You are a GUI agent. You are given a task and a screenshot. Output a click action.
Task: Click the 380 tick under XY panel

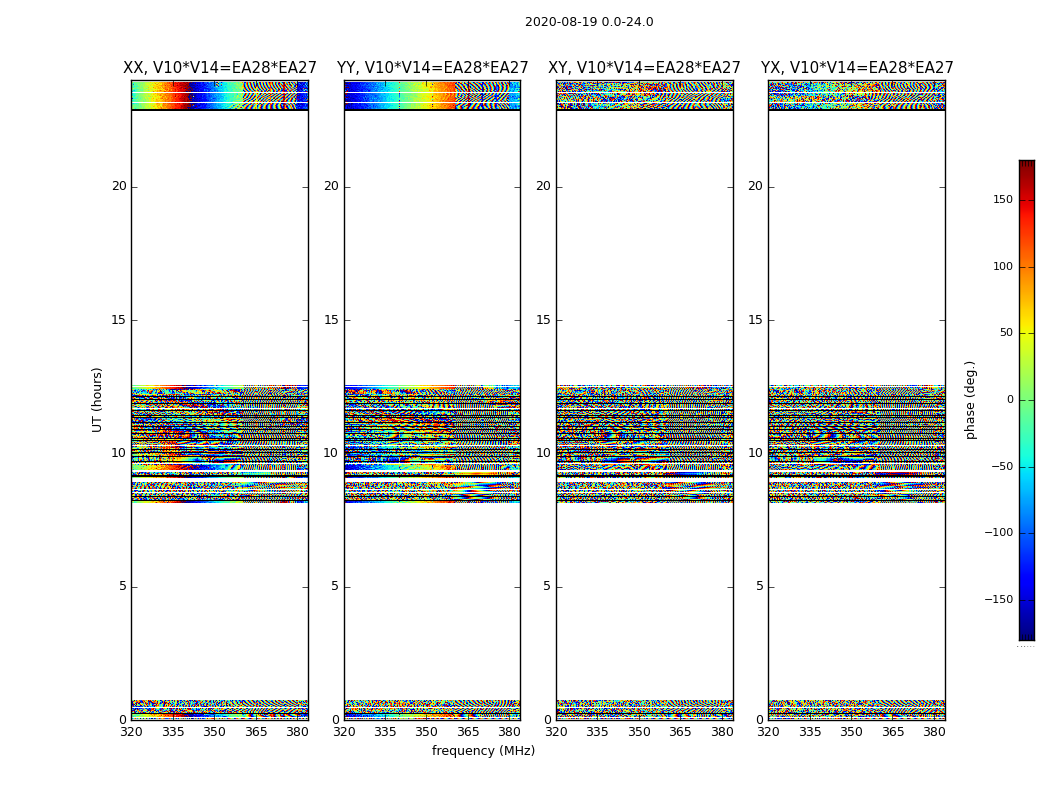722,732
